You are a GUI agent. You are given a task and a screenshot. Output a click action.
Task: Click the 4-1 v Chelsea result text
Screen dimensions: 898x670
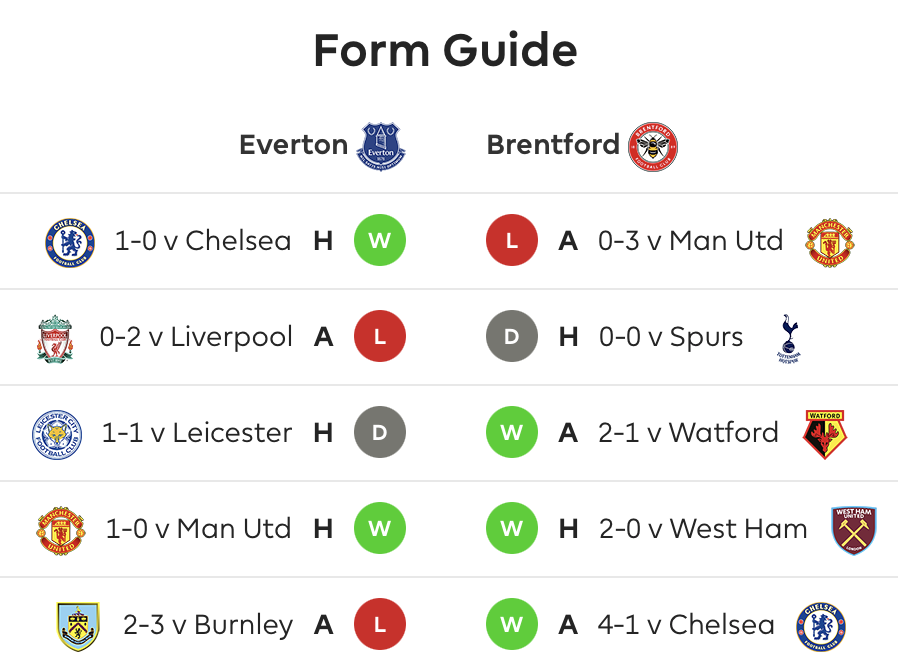point(686,625)
